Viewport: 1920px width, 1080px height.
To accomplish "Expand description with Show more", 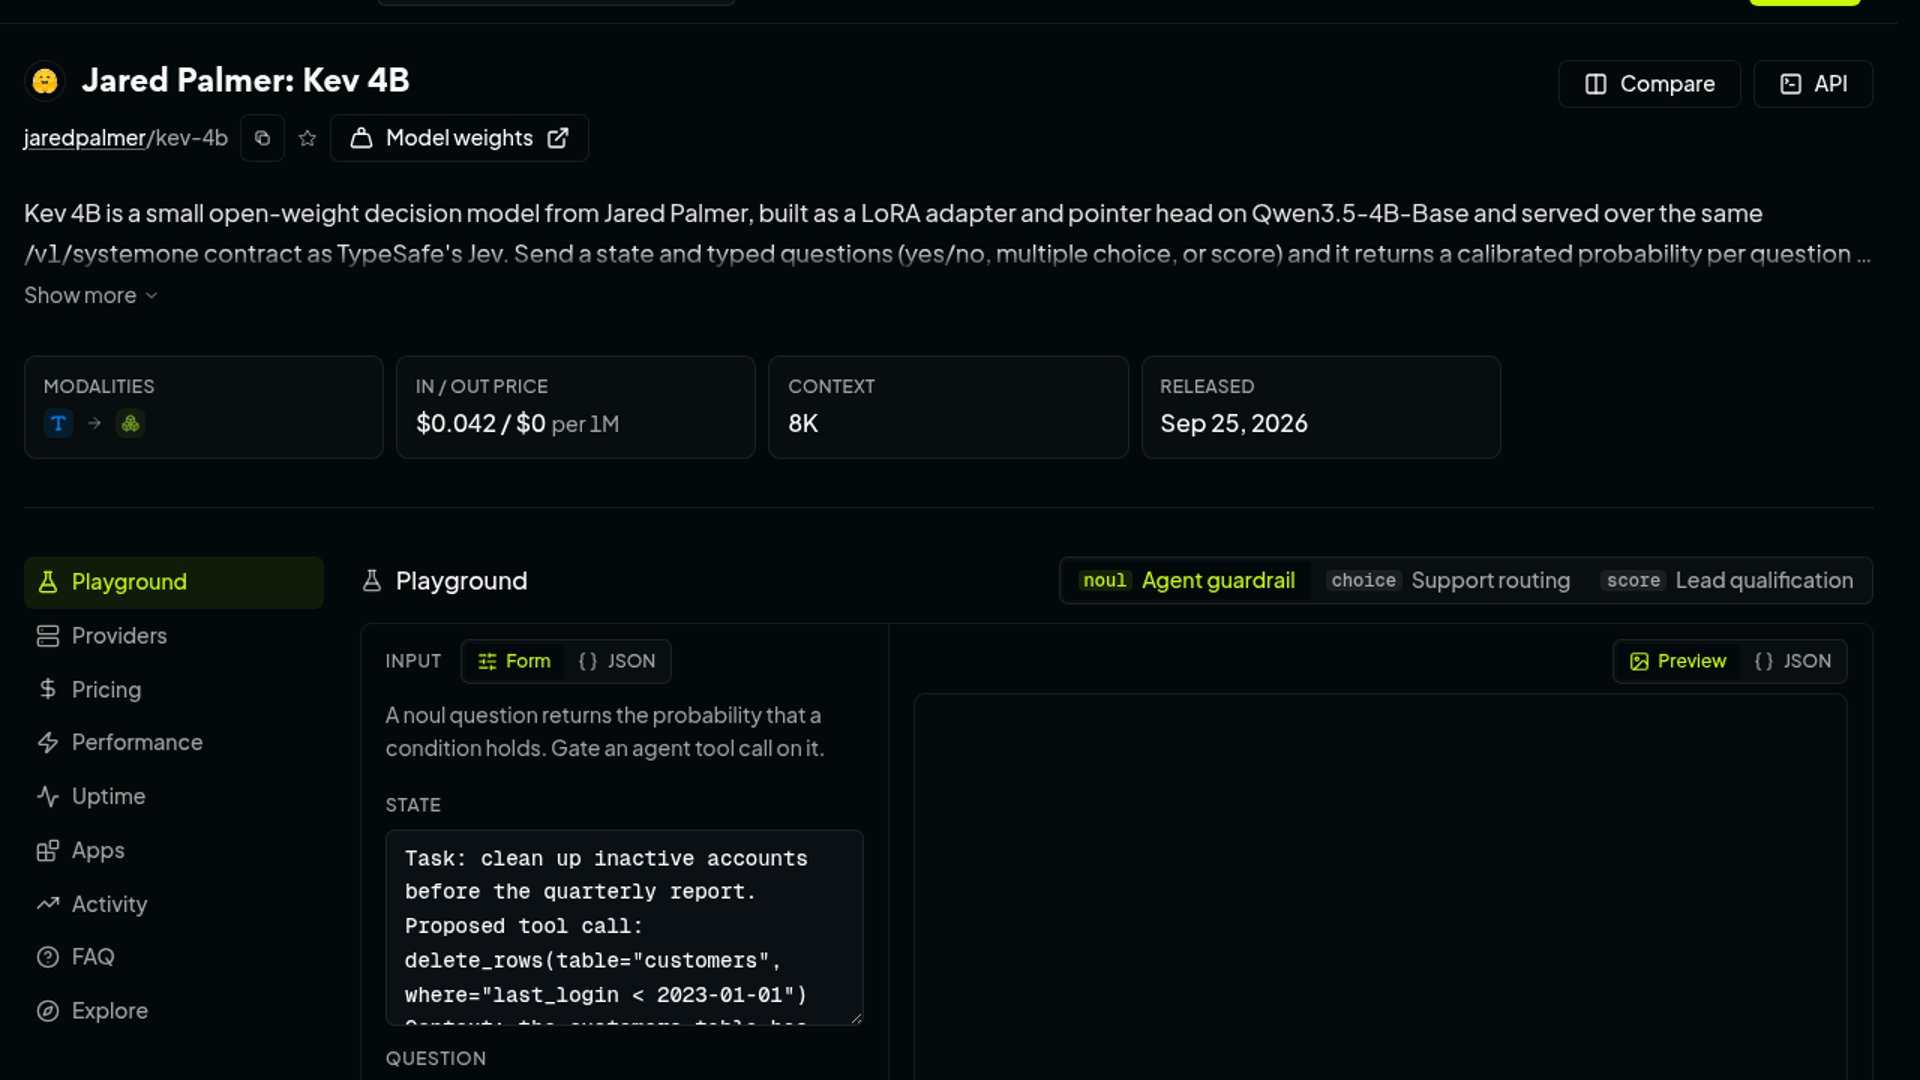I will click(91, 295).
